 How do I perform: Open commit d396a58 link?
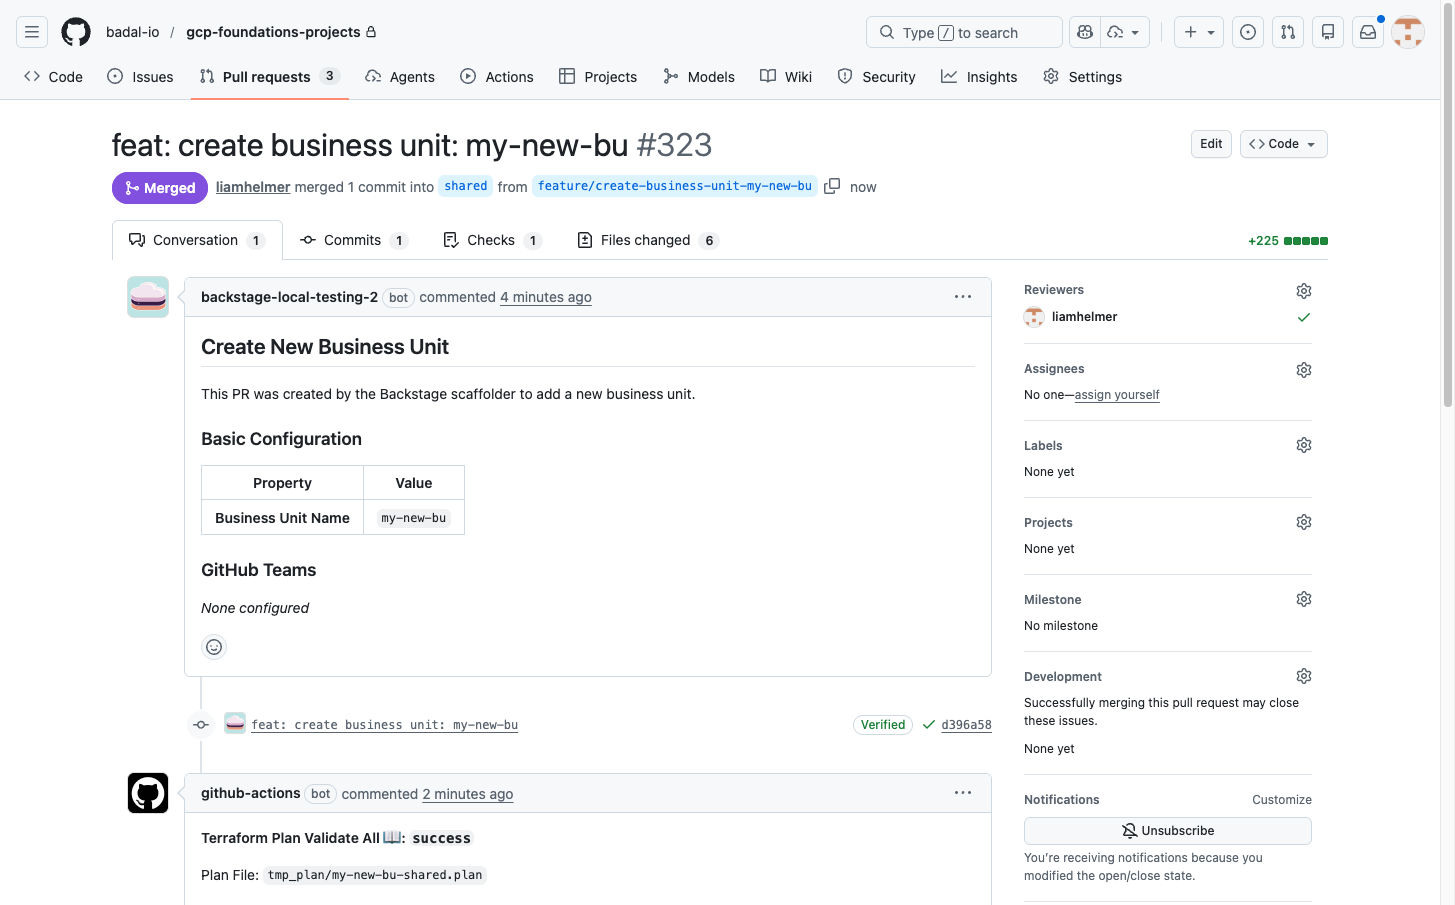tap(966, 725)
